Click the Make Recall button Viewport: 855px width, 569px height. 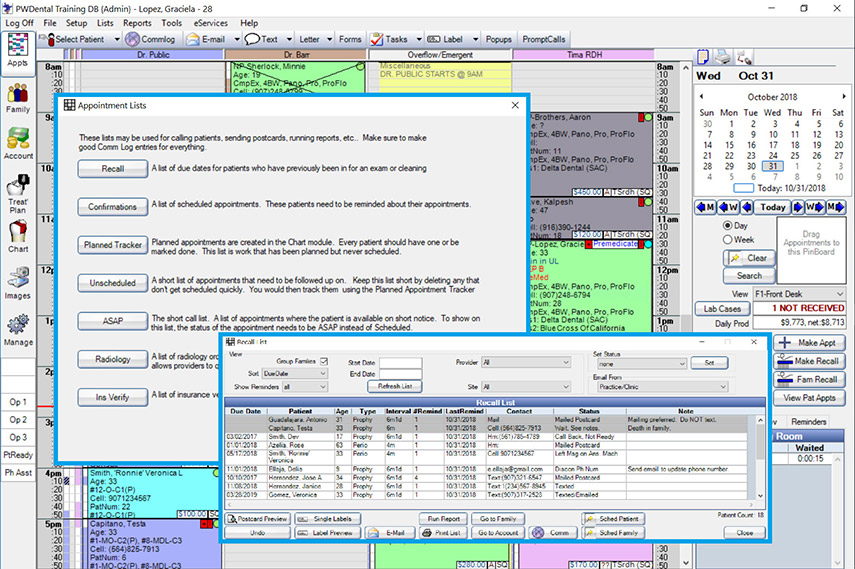809,361
